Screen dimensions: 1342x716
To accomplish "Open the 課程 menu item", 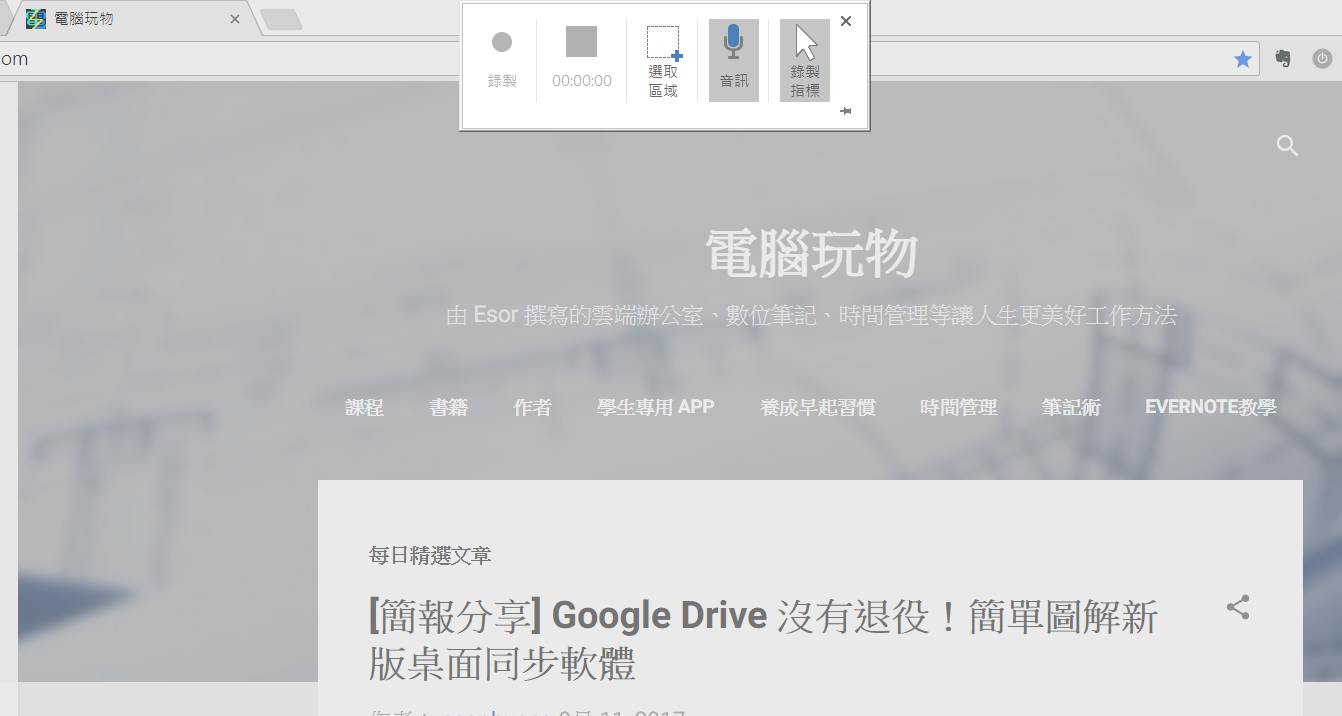I will click(364, 407).
